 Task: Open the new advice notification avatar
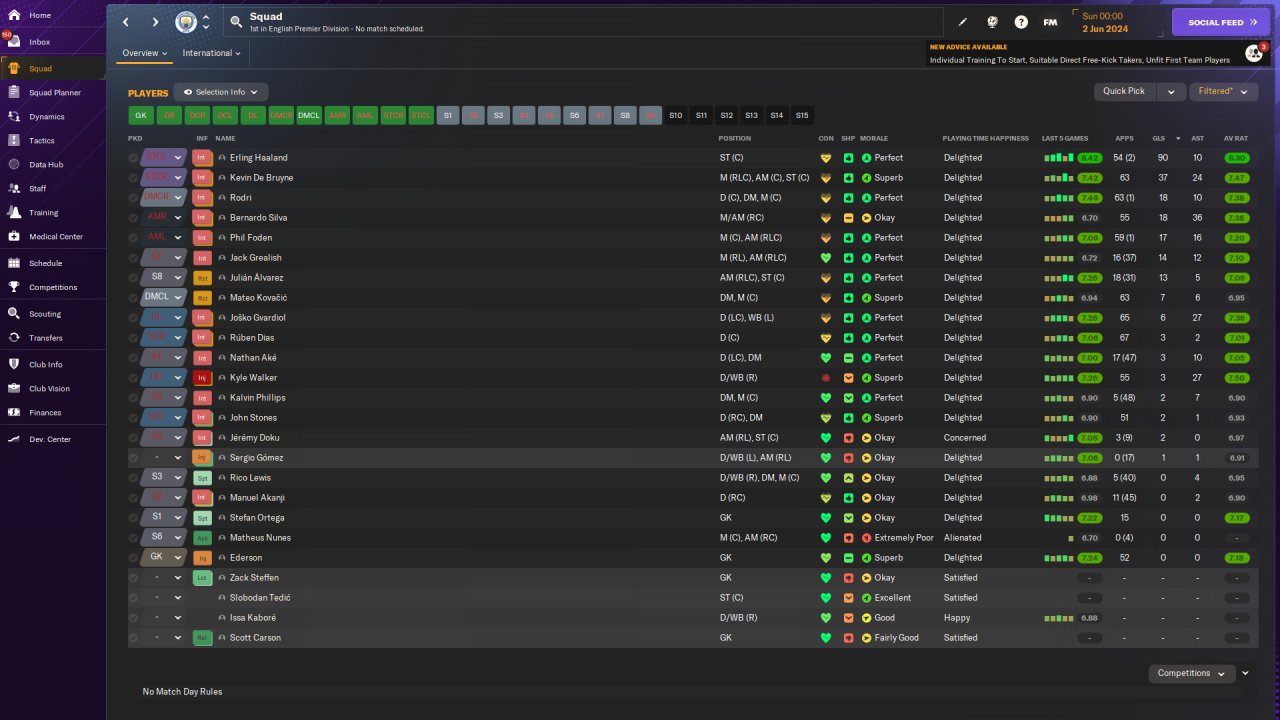[1254, 53]
